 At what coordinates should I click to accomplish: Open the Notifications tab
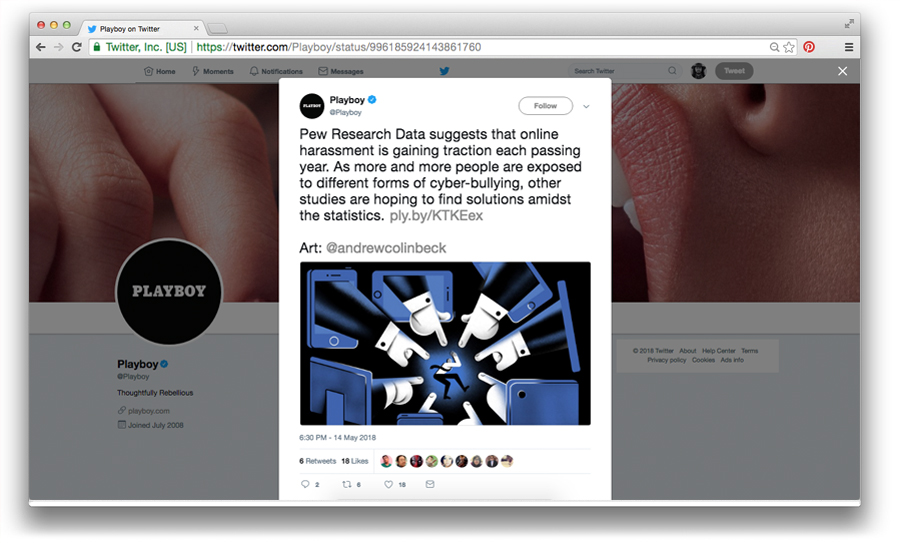tap(276, 71)
